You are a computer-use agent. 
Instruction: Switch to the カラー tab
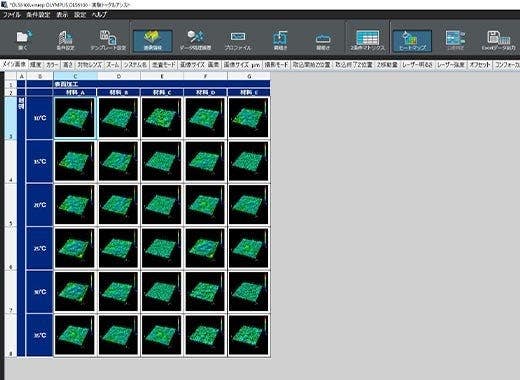coord(52,65)
